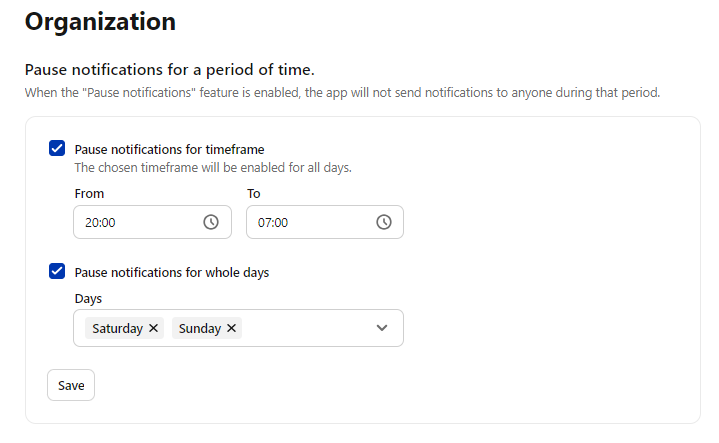The height and width of the screenshot is (443, 719).
Task: Focus the From time field showing 20:00
Action: 152,222
